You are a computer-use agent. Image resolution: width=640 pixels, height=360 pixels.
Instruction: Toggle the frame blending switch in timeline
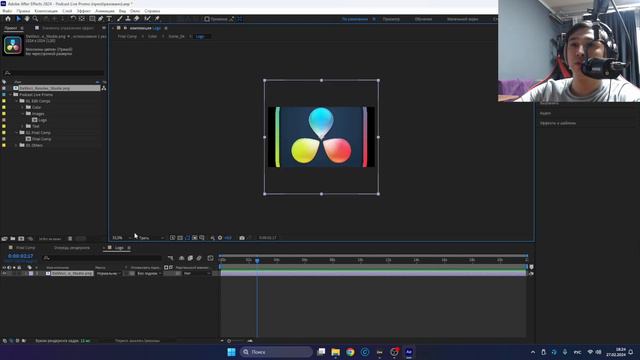pos(190,258)
